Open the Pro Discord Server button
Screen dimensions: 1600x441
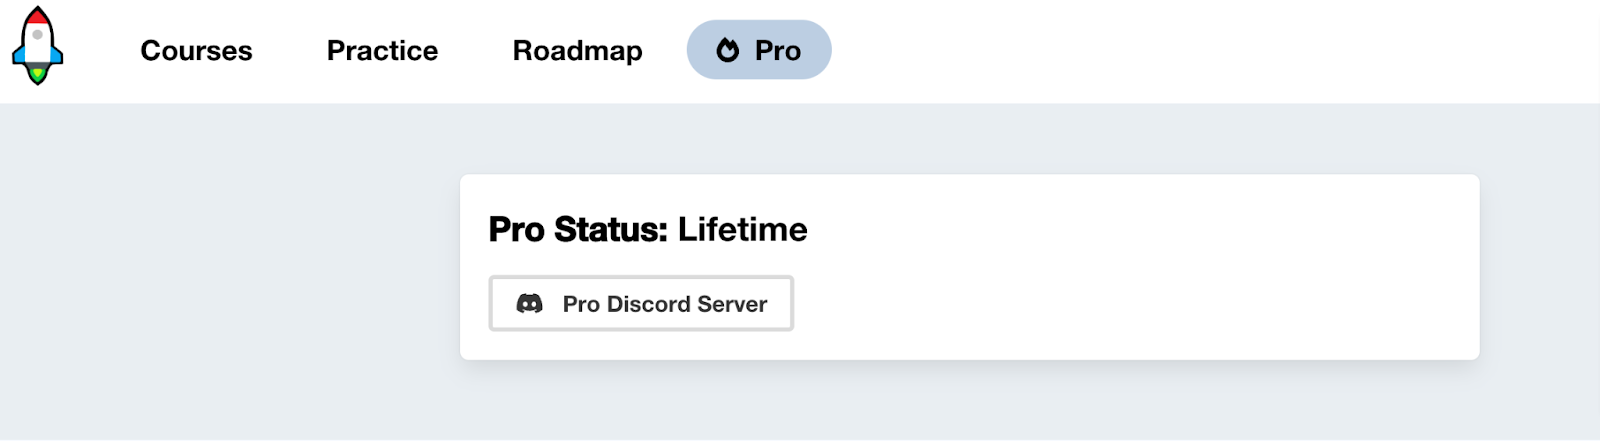[x=641, y=303]
